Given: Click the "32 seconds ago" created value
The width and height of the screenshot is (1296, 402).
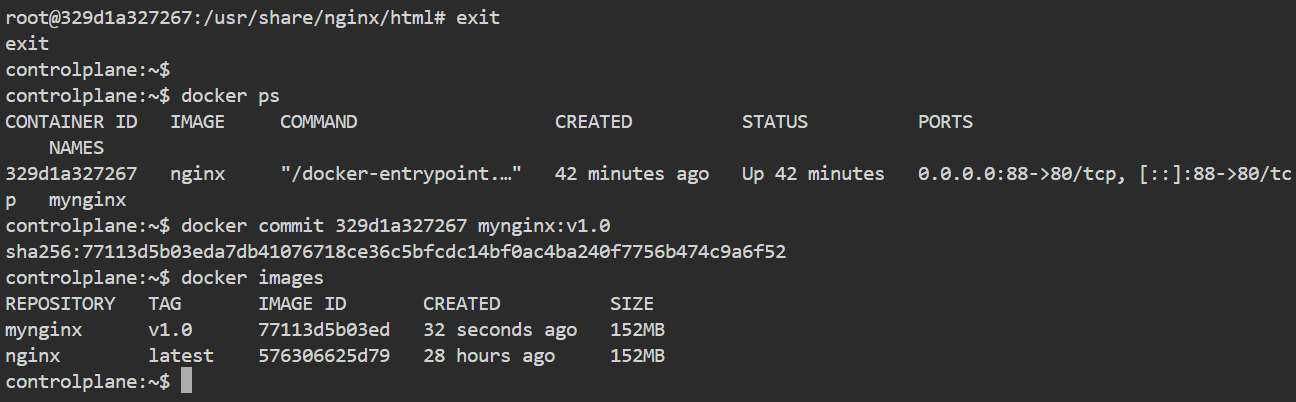Looking at the screenshot, I should [x=500, y=330].
